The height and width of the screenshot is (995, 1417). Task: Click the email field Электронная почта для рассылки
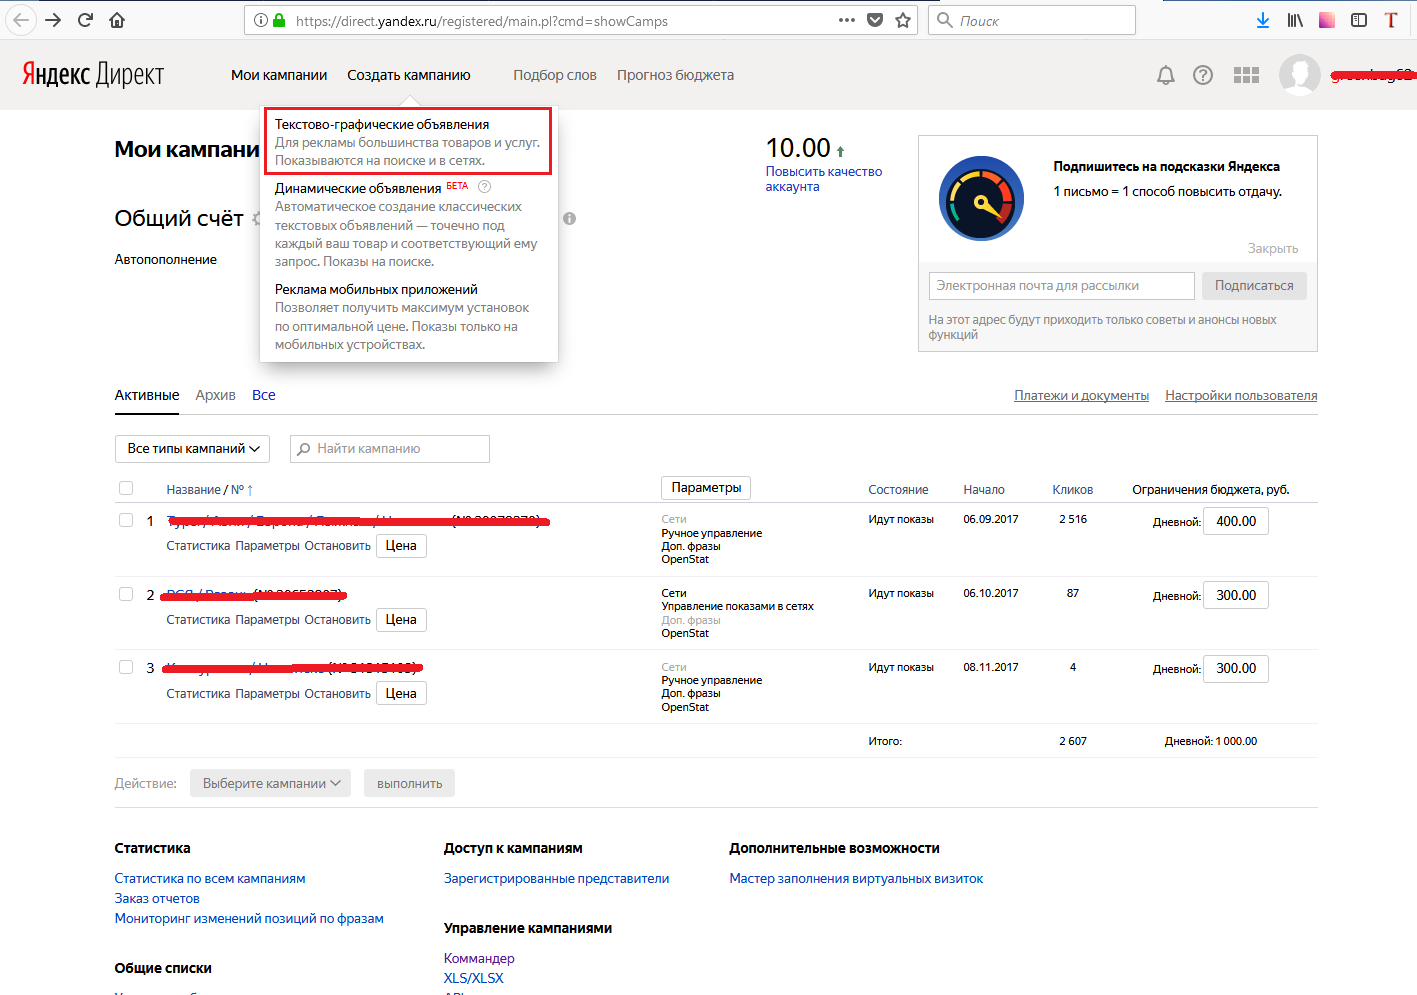click(x=1061, y=286)
